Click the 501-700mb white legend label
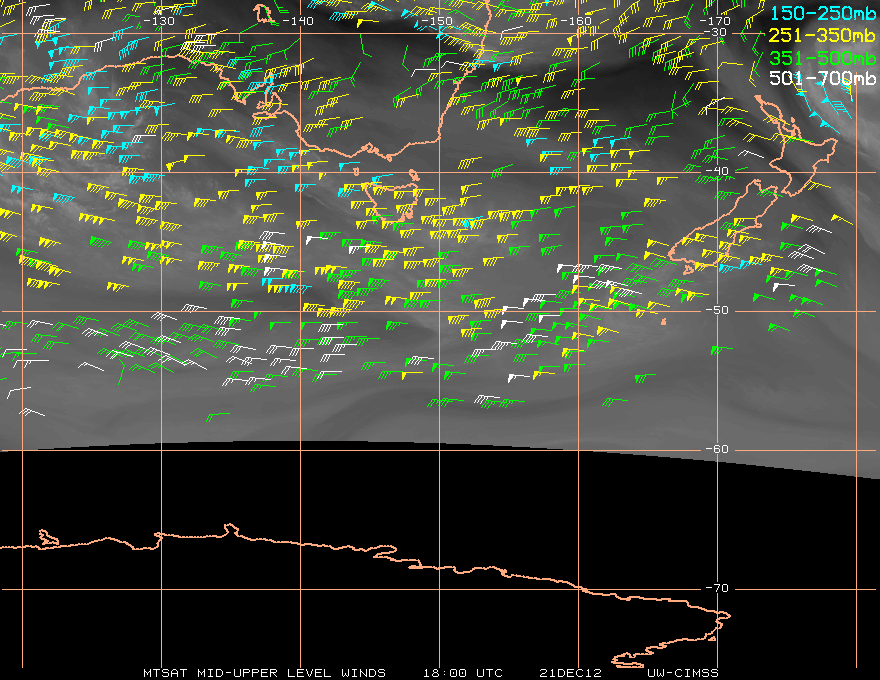 coord(822,78)
